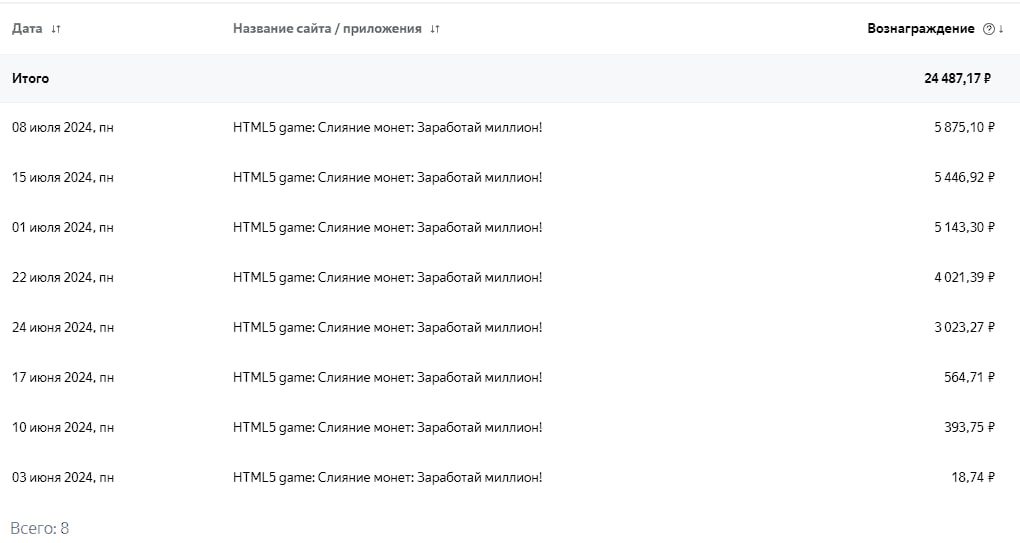Click the Вознаграждение column header label
1020x543 pixels.
[x=920, y=29]
